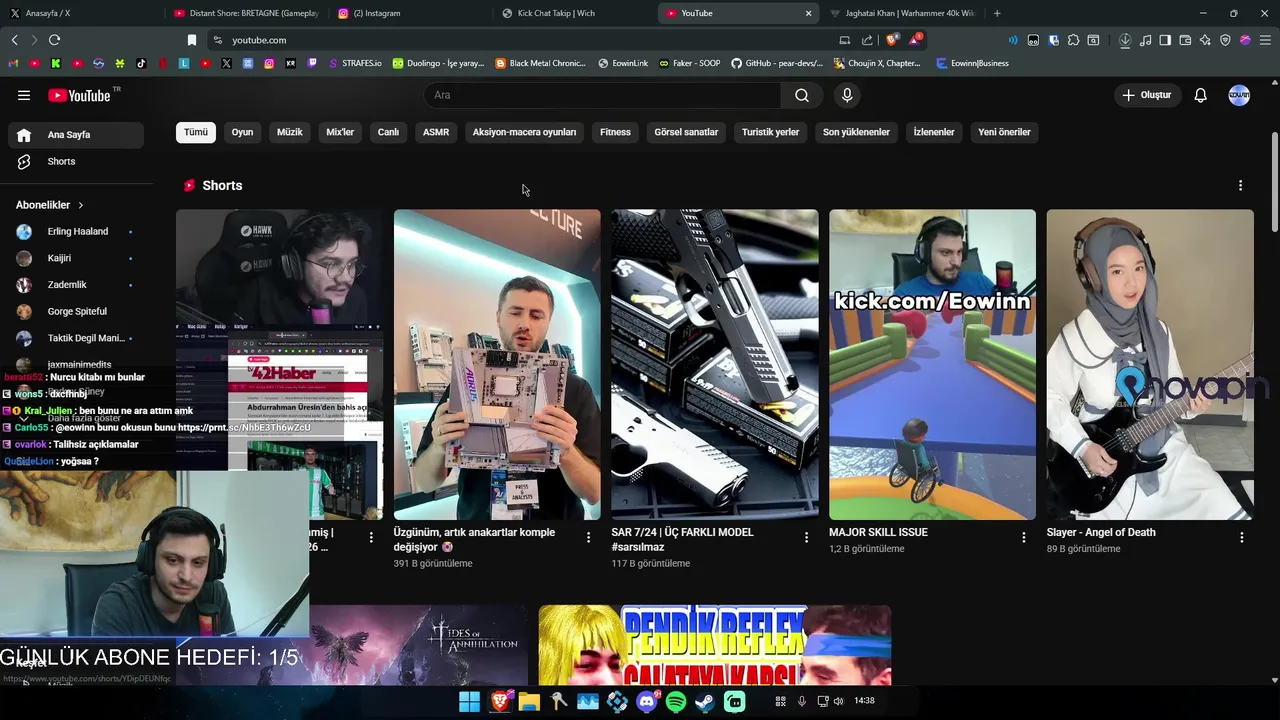Open Spotify from the taskbar

coord(676,702)
